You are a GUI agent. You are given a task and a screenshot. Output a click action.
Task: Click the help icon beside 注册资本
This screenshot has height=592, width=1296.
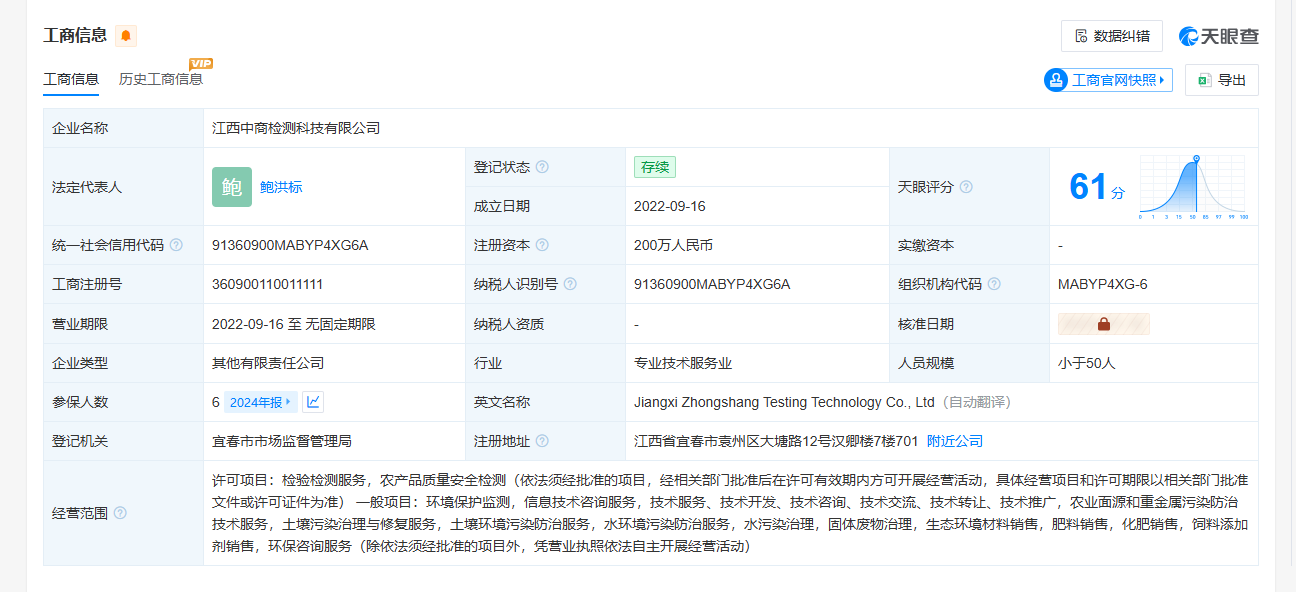[x=542, y=245]
